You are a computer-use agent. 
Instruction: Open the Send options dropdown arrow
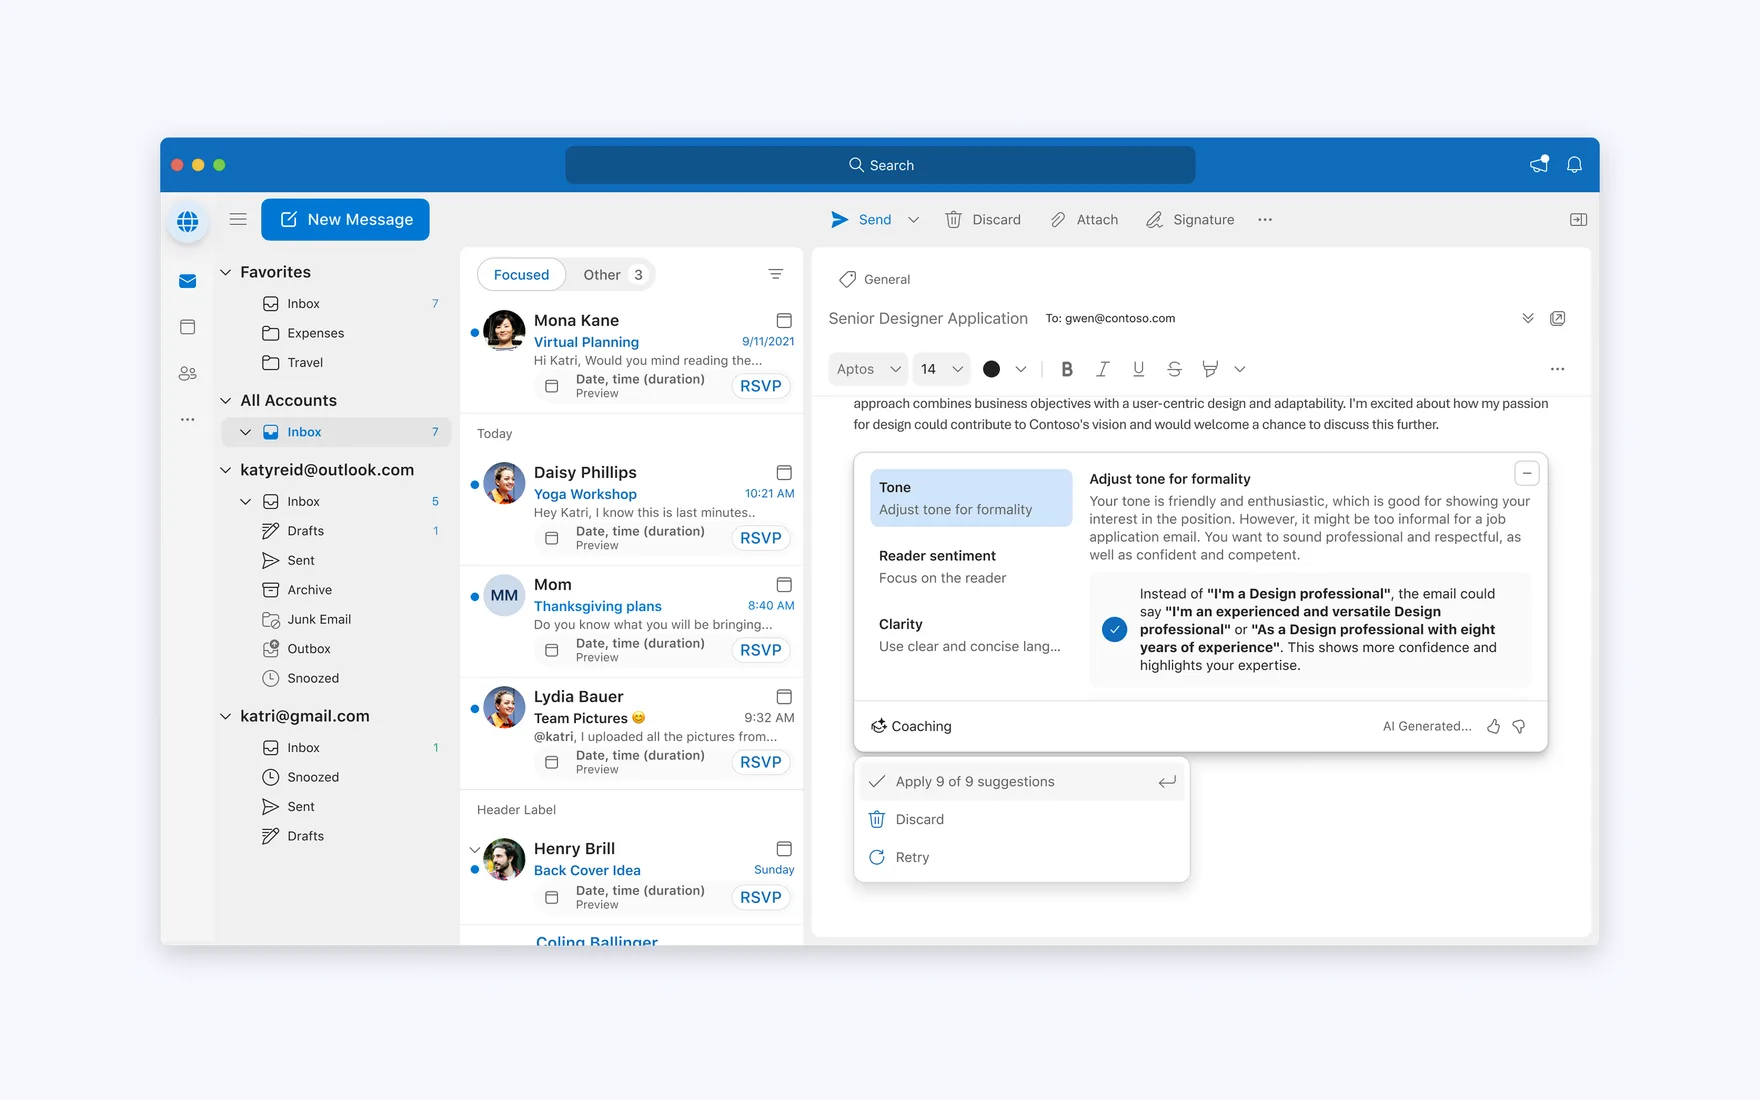(913, 220)
